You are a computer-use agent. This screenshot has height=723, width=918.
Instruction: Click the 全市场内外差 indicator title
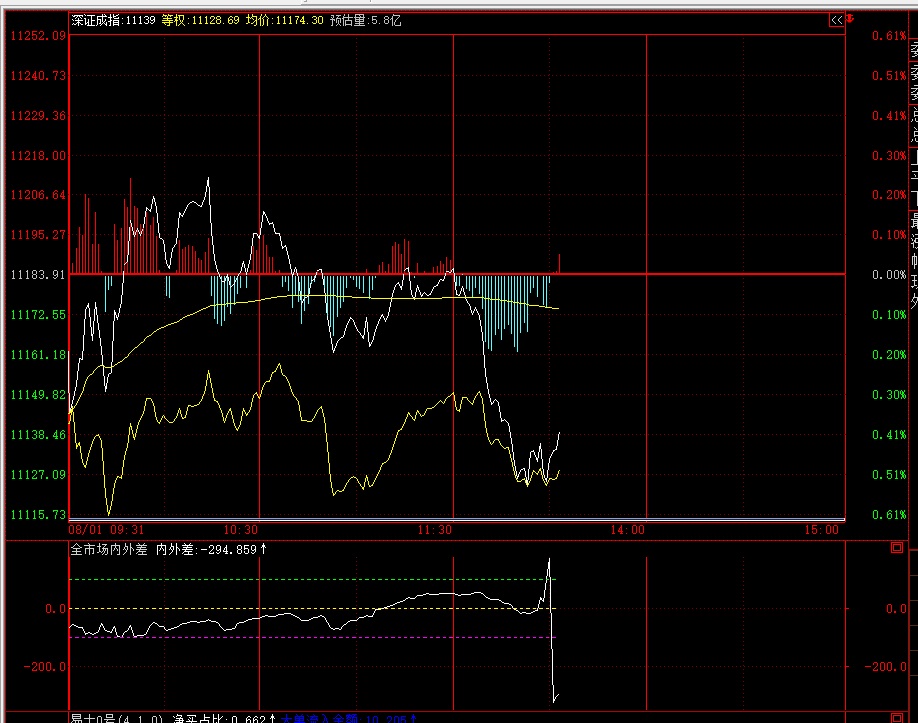tap(109, 549)
